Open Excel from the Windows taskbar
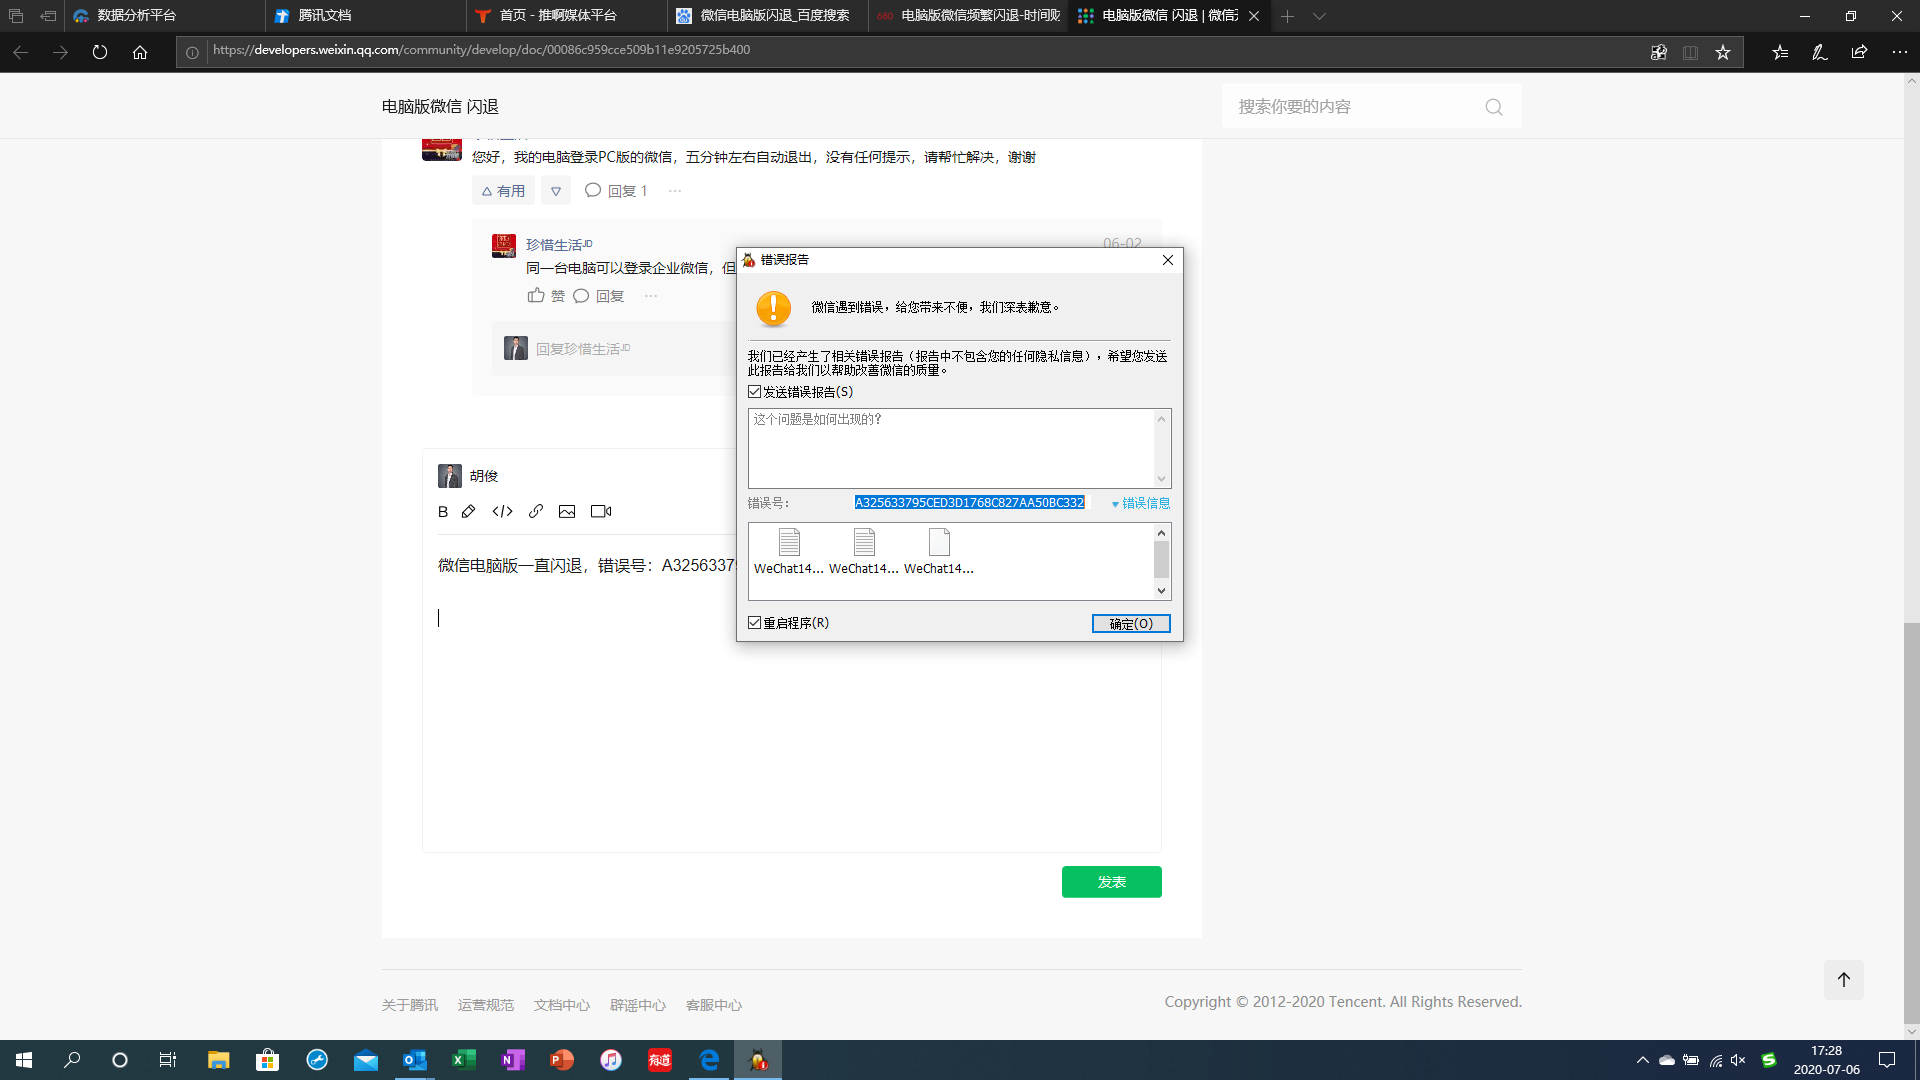1920x1080 pixels. 464,1060
